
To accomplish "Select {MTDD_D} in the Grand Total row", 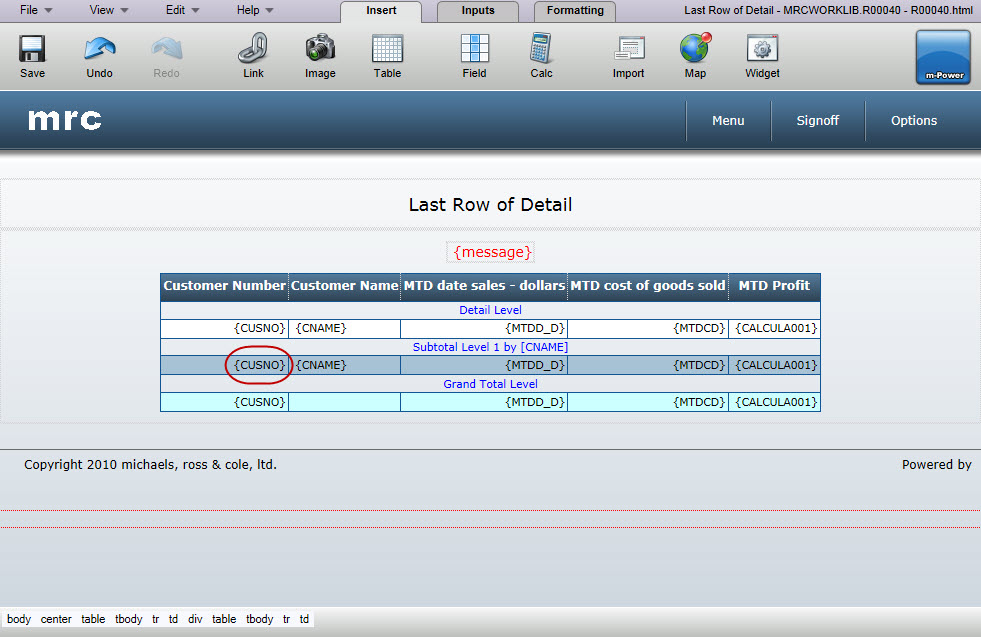I will (x=535, y=402).
